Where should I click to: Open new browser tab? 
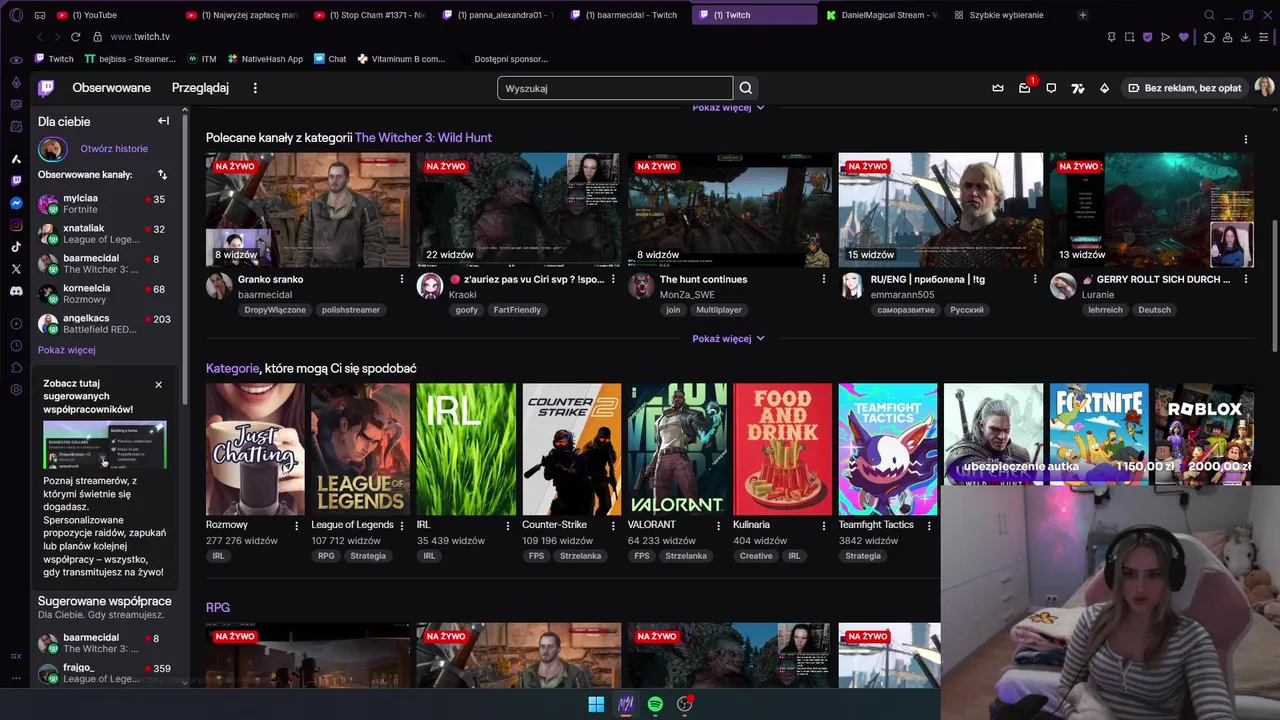click(x=1082, y=15)
